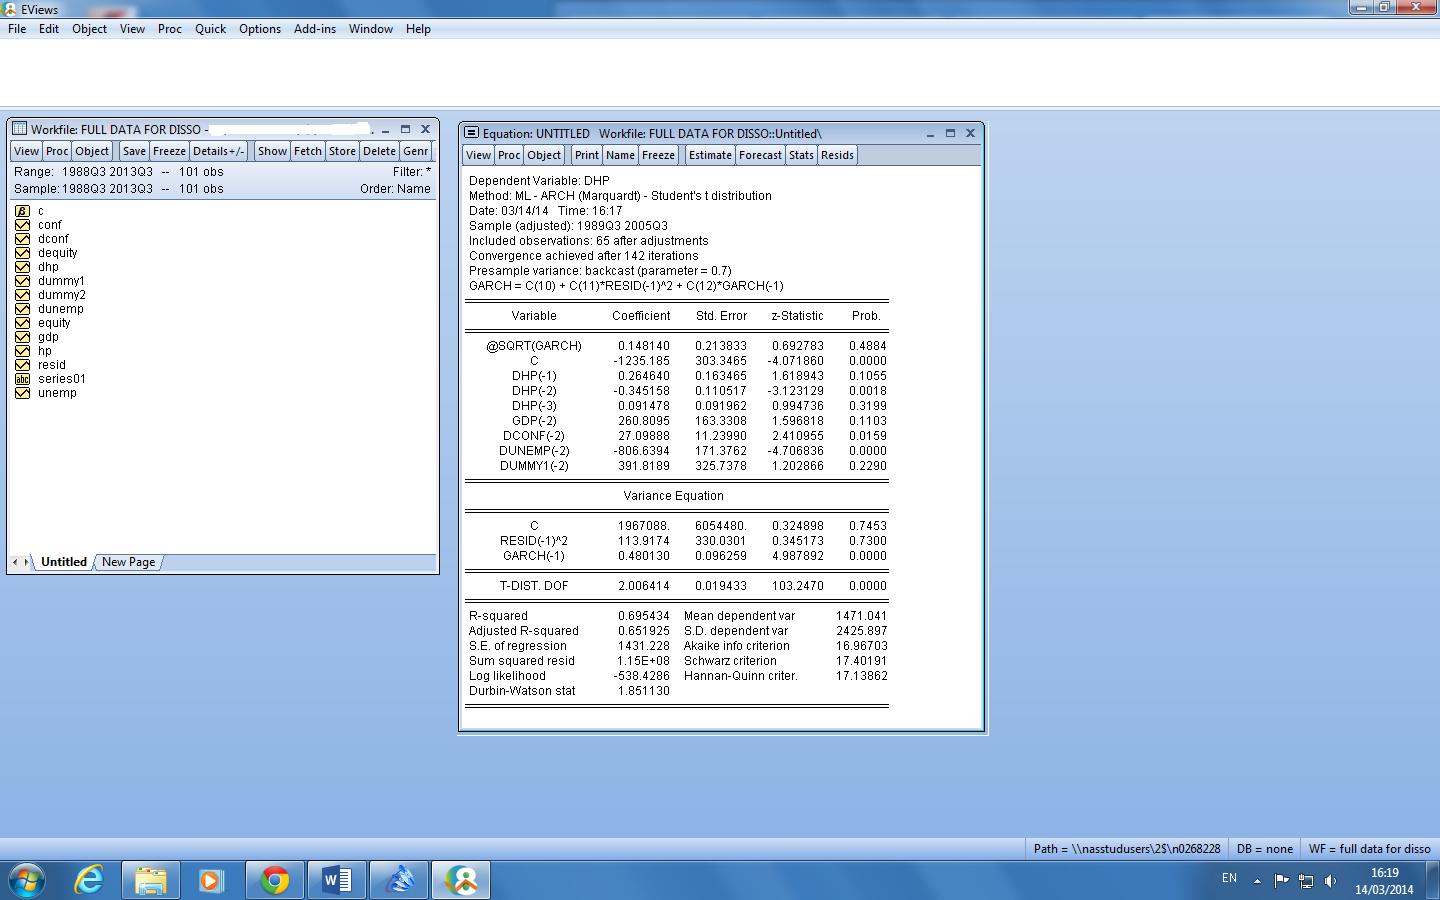1440x900 pixels.
Task: Click the Range: 1988Q3 2013Q3 line
Action: coord(119,172)
